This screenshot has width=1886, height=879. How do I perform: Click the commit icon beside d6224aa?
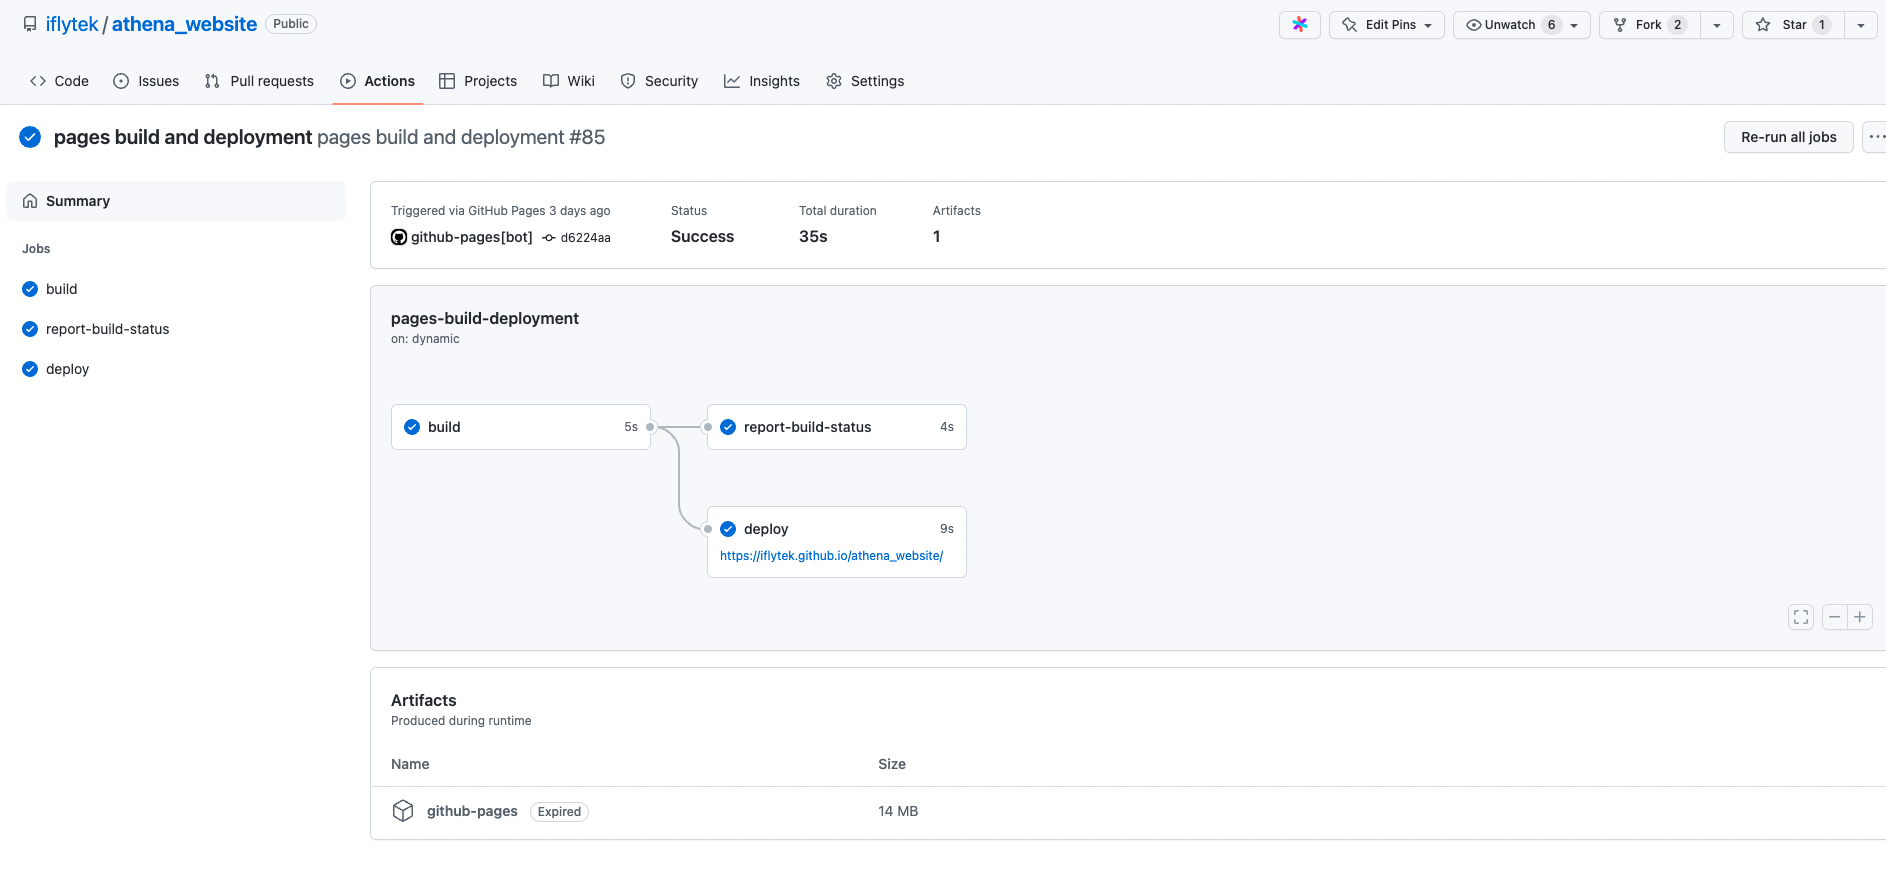click(x=549, y=238)
